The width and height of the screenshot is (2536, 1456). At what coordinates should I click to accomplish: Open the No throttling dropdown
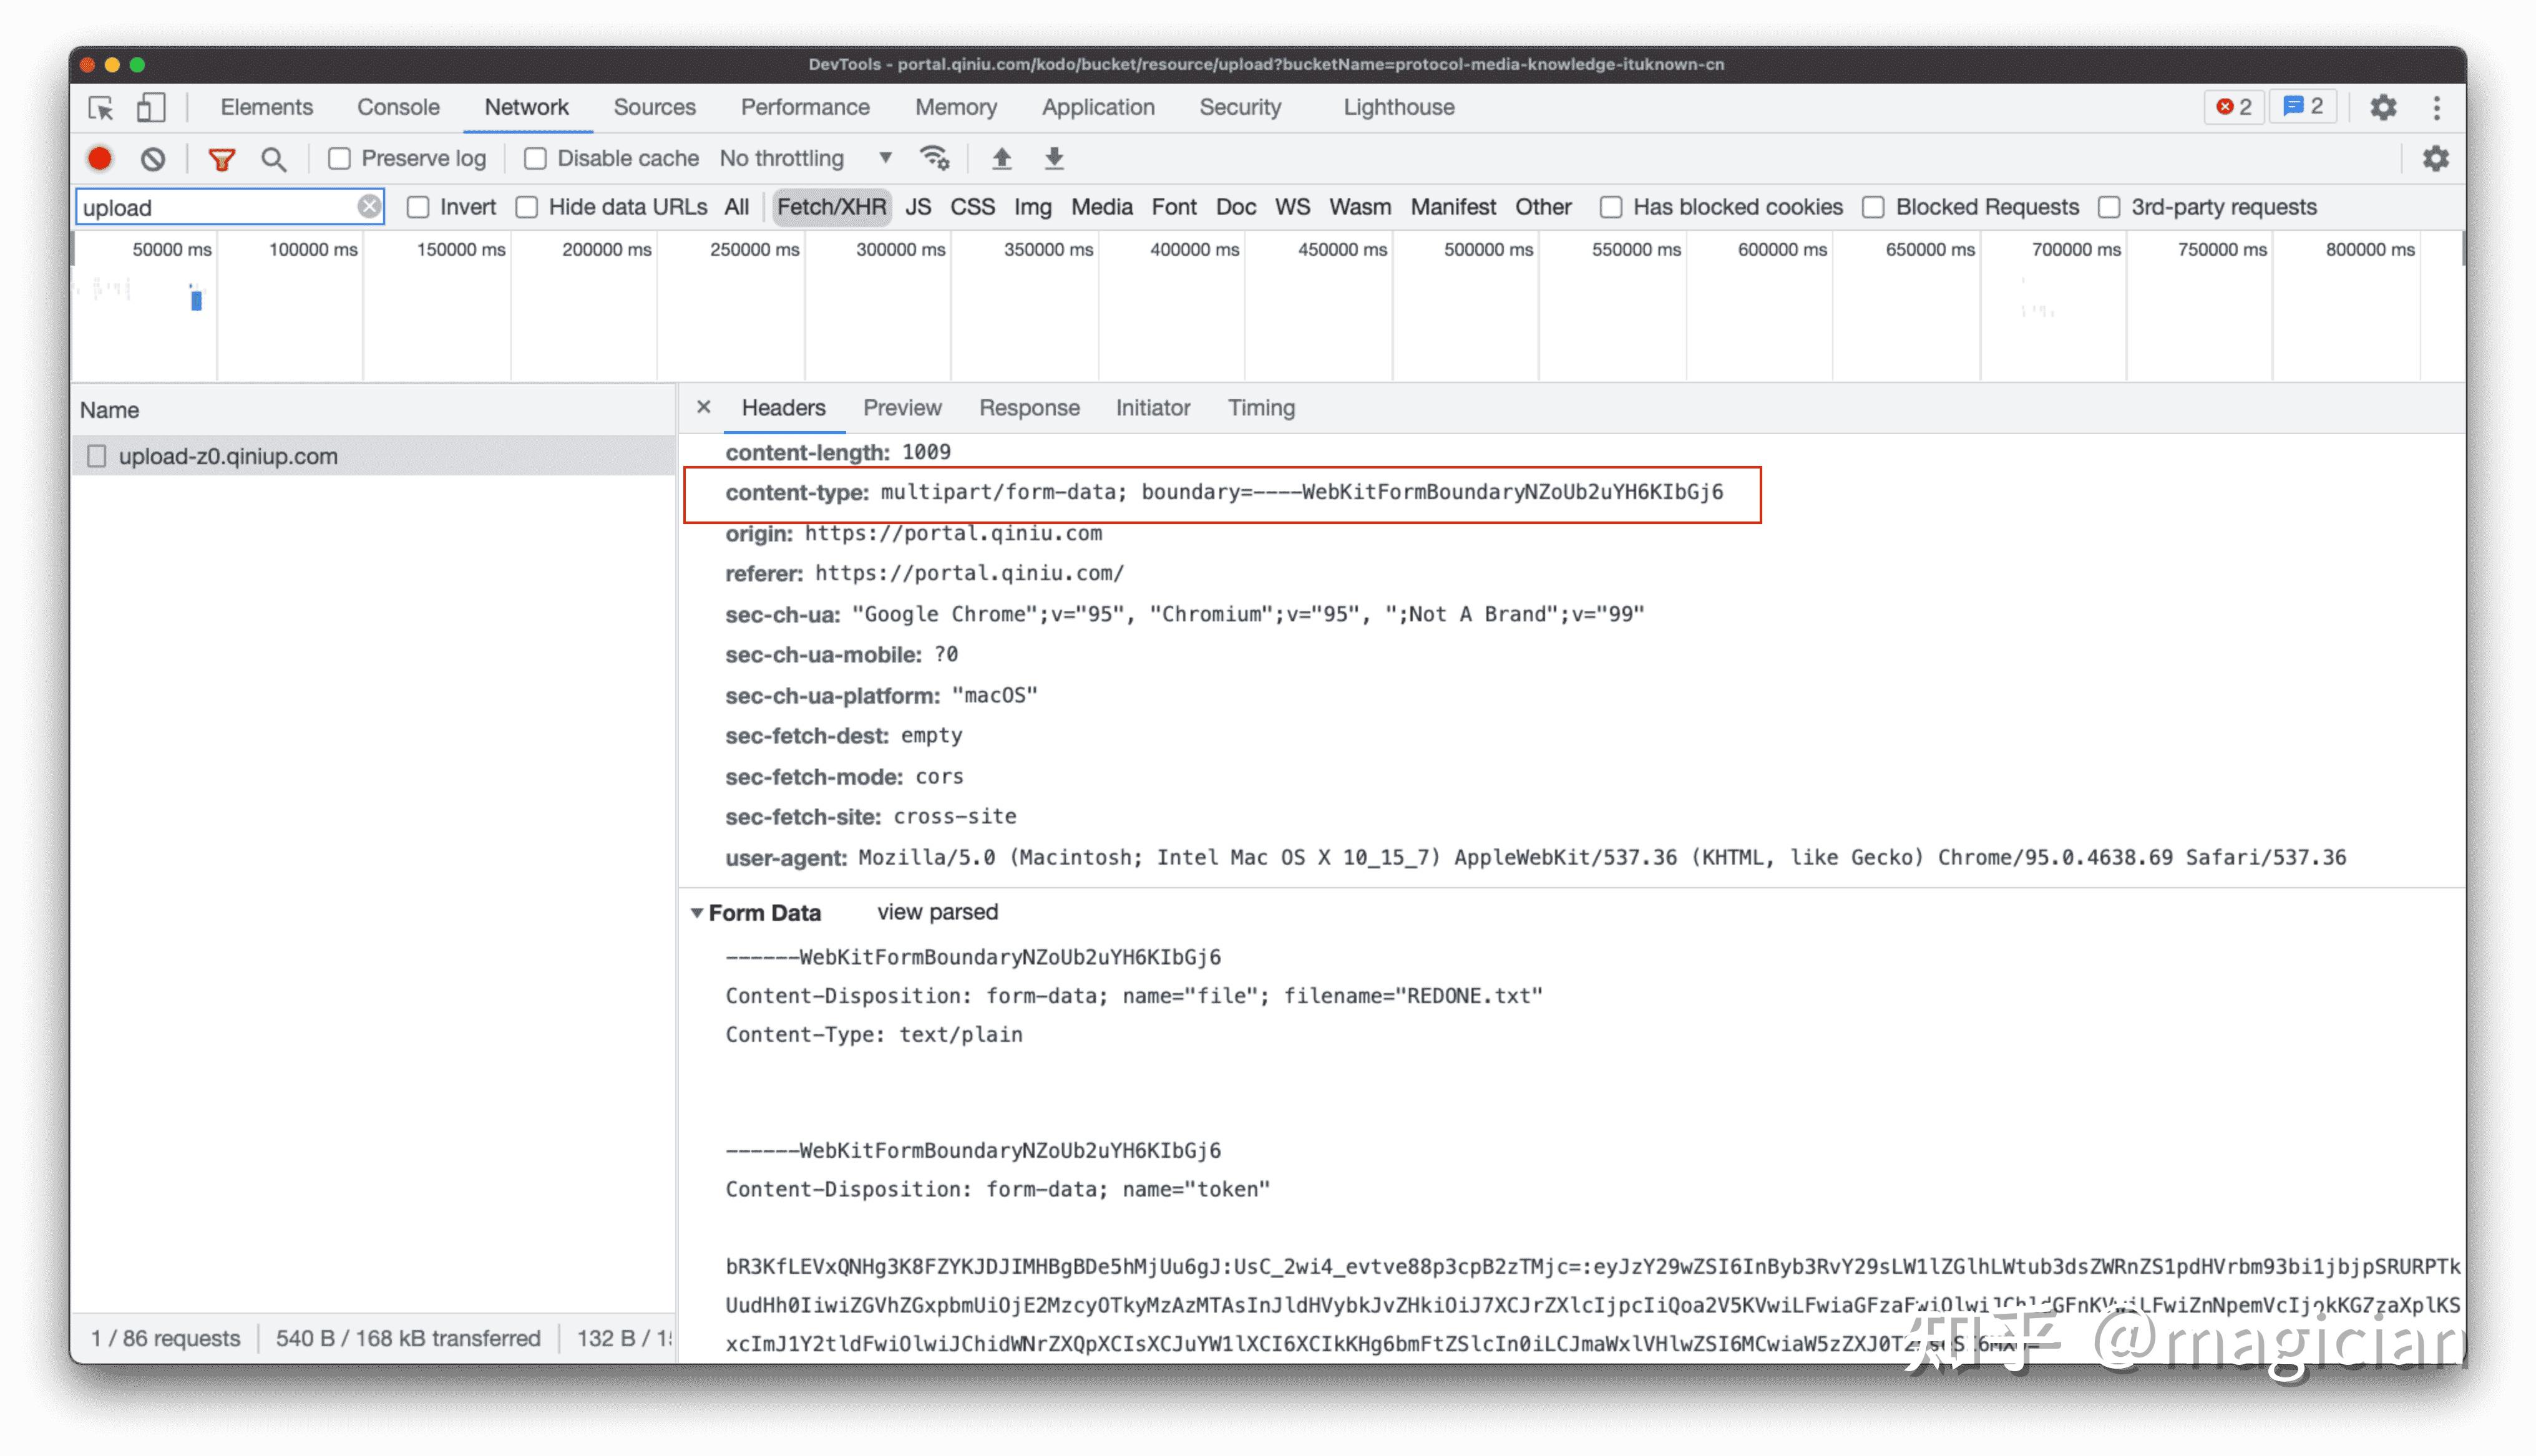(x=806, y=159)
